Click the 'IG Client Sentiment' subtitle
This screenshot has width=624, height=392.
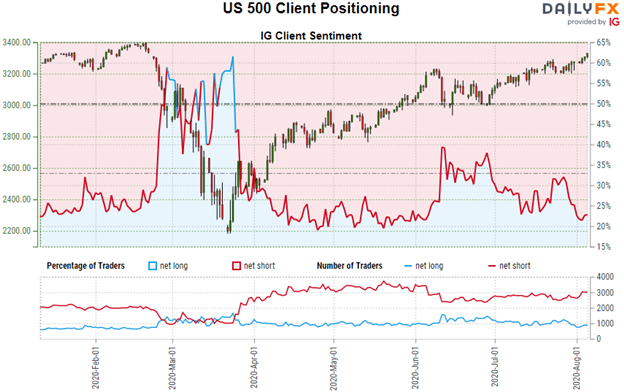tap(311, 36)
